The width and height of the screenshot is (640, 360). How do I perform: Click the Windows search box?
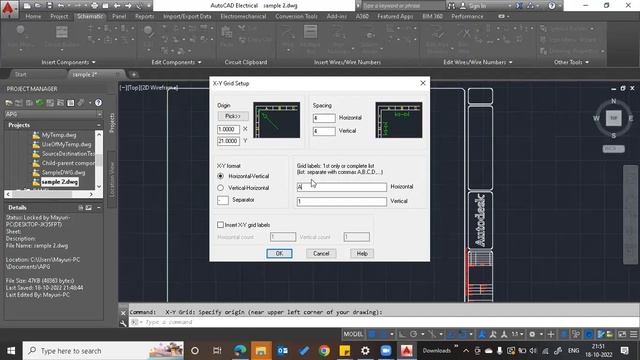(x=104, y=351)
